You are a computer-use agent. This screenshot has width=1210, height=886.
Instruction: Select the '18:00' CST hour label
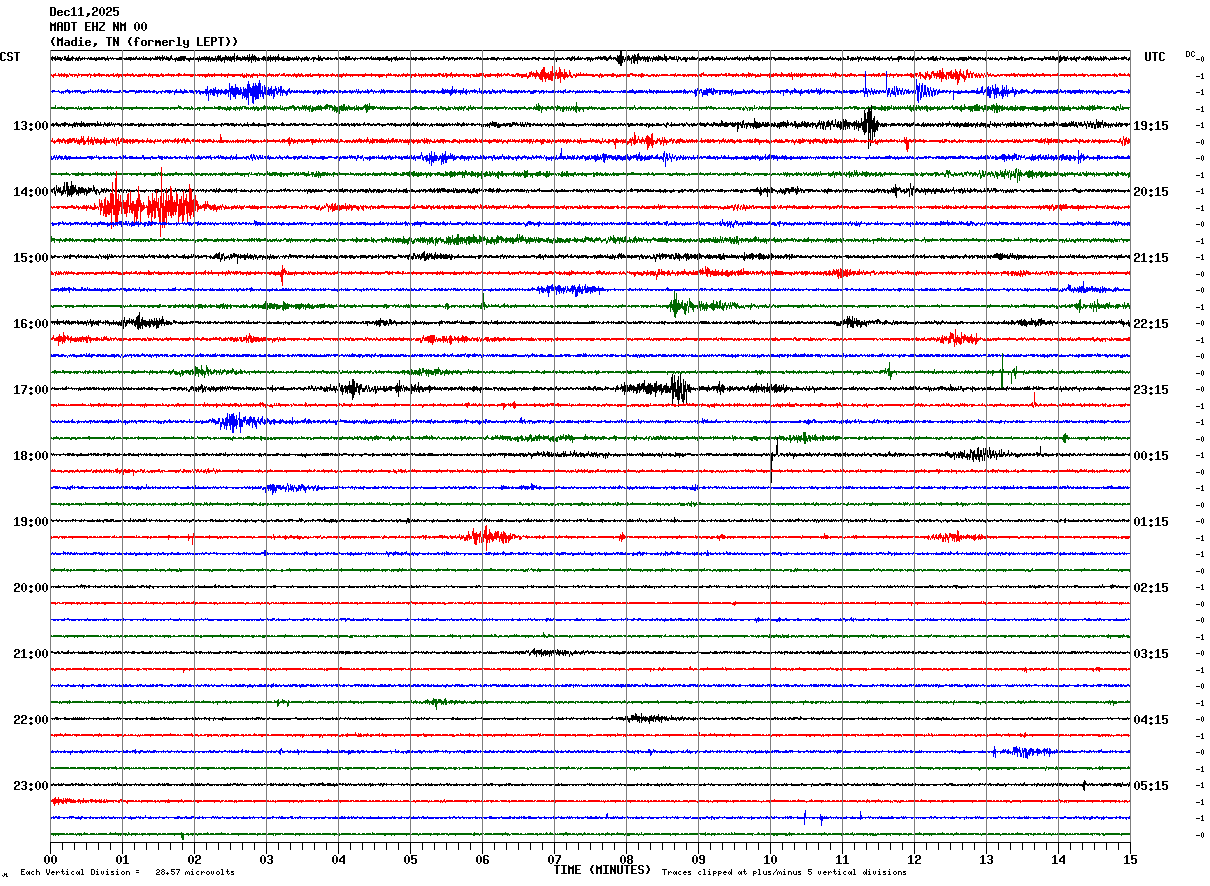(x=31, y=456)
